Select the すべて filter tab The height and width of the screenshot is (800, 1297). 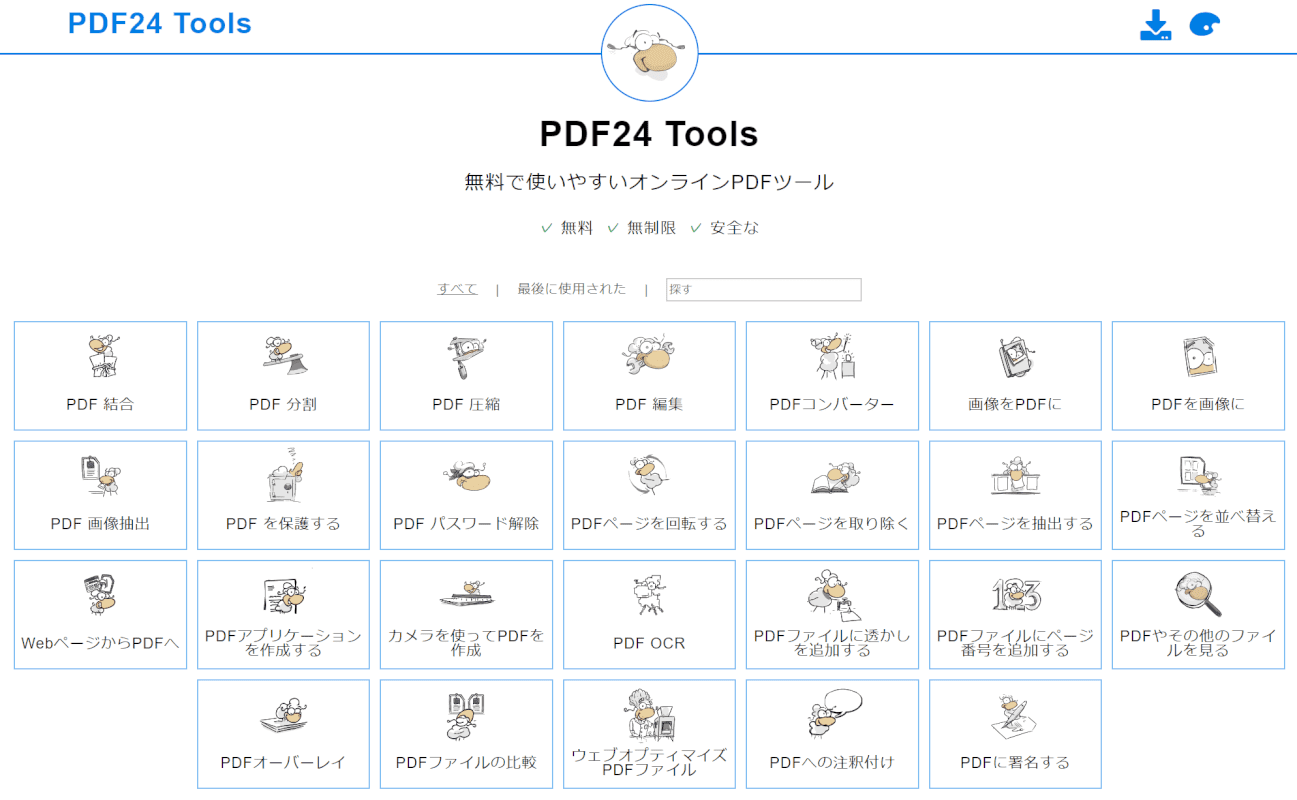[x=457, y=289]
